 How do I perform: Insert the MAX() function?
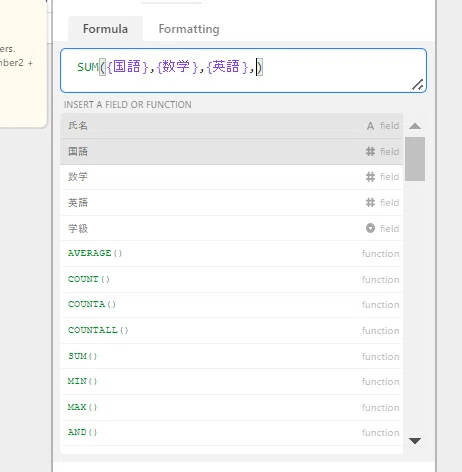coord(231,407)
